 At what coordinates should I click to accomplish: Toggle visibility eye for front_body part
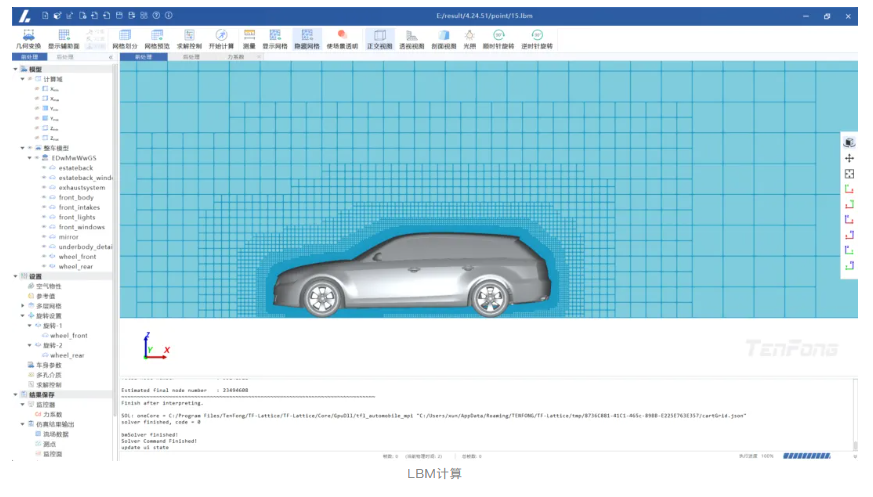point(46,198)
